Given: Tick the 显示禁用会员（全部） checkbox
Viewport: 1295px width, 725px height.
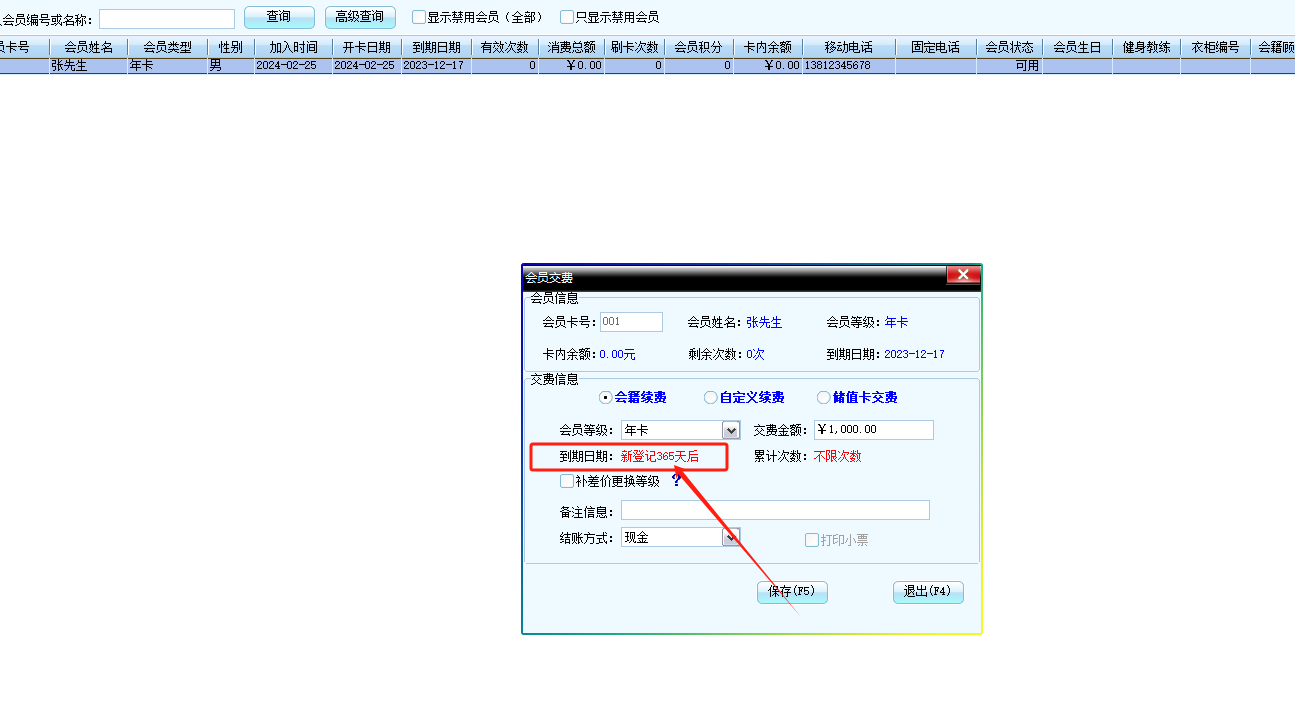Looking at the screenshot, I should (x=419, y=17).
